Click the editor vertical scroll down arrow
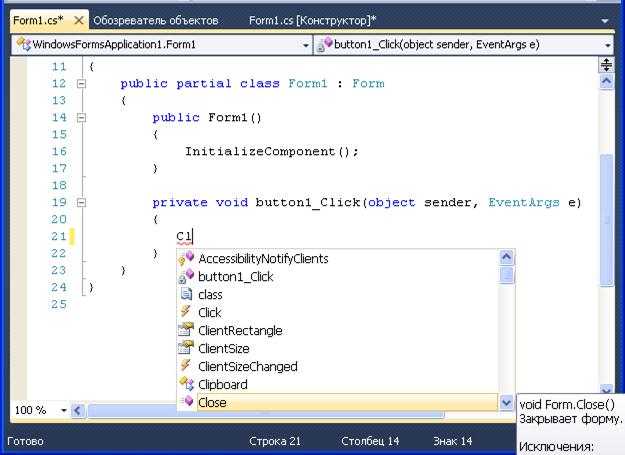The image size is (625, 455). point(606,389)
